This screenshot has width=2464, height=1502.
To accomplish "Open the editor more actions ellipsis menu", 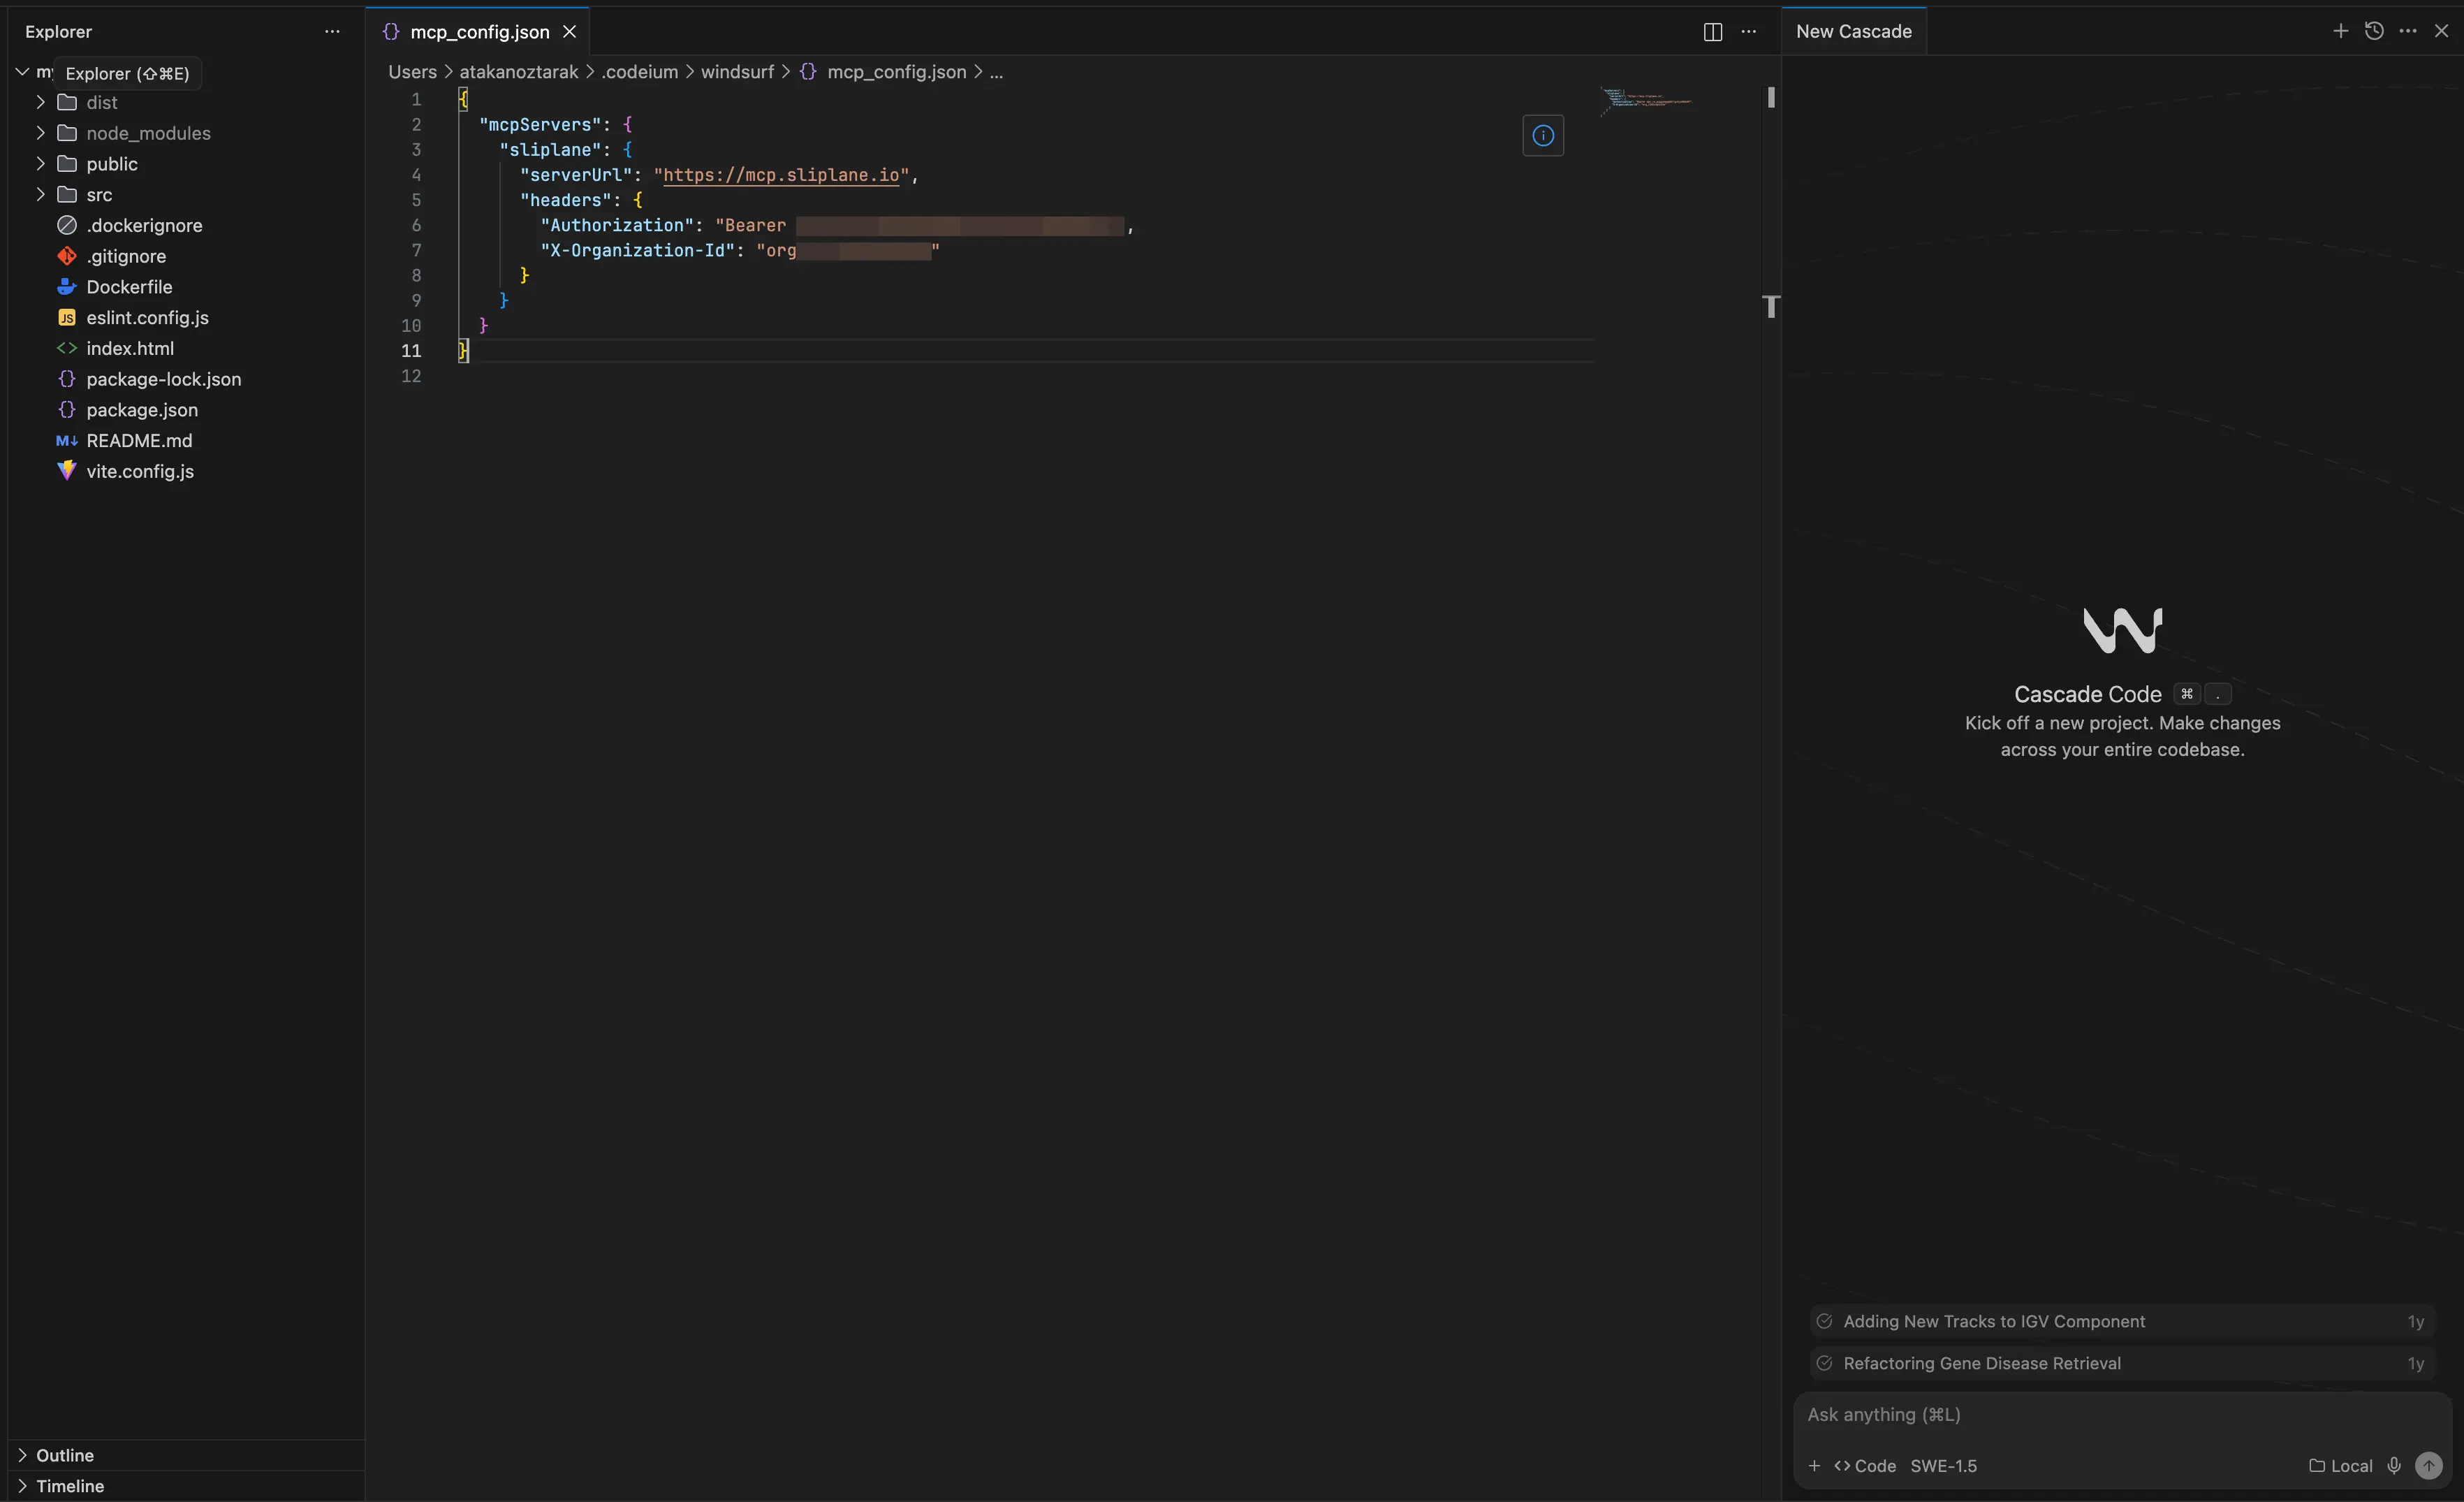I will click(1748, 32).
